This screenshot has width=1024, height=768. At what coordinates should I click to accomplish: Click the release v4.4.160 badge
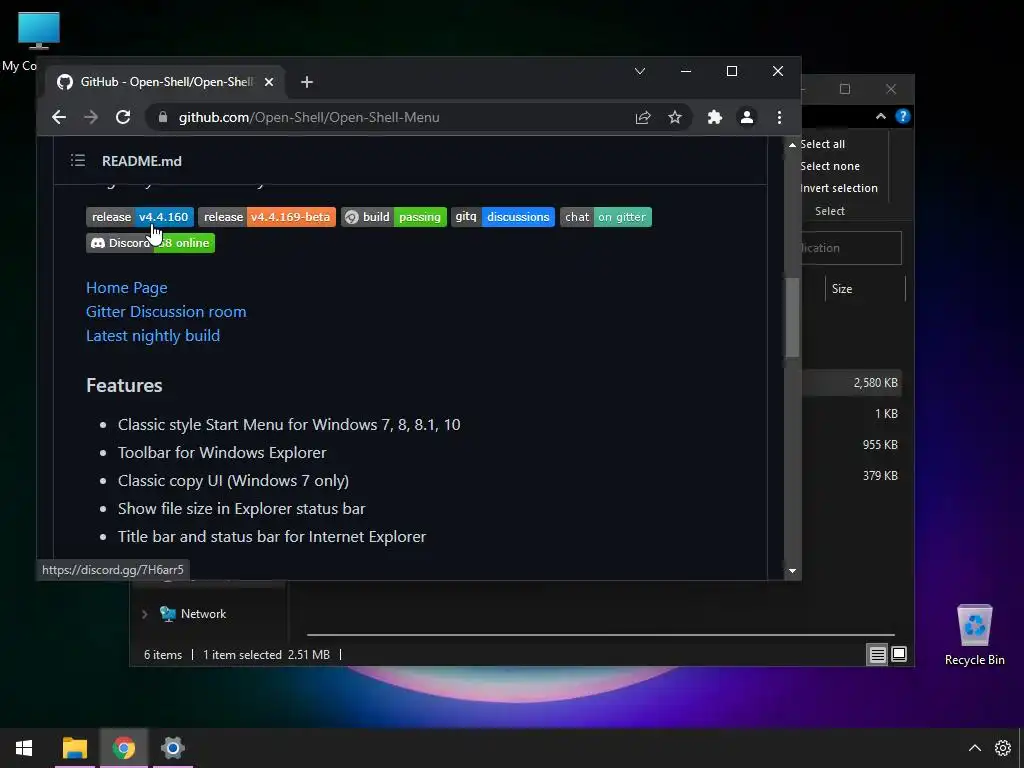(140, 217)
